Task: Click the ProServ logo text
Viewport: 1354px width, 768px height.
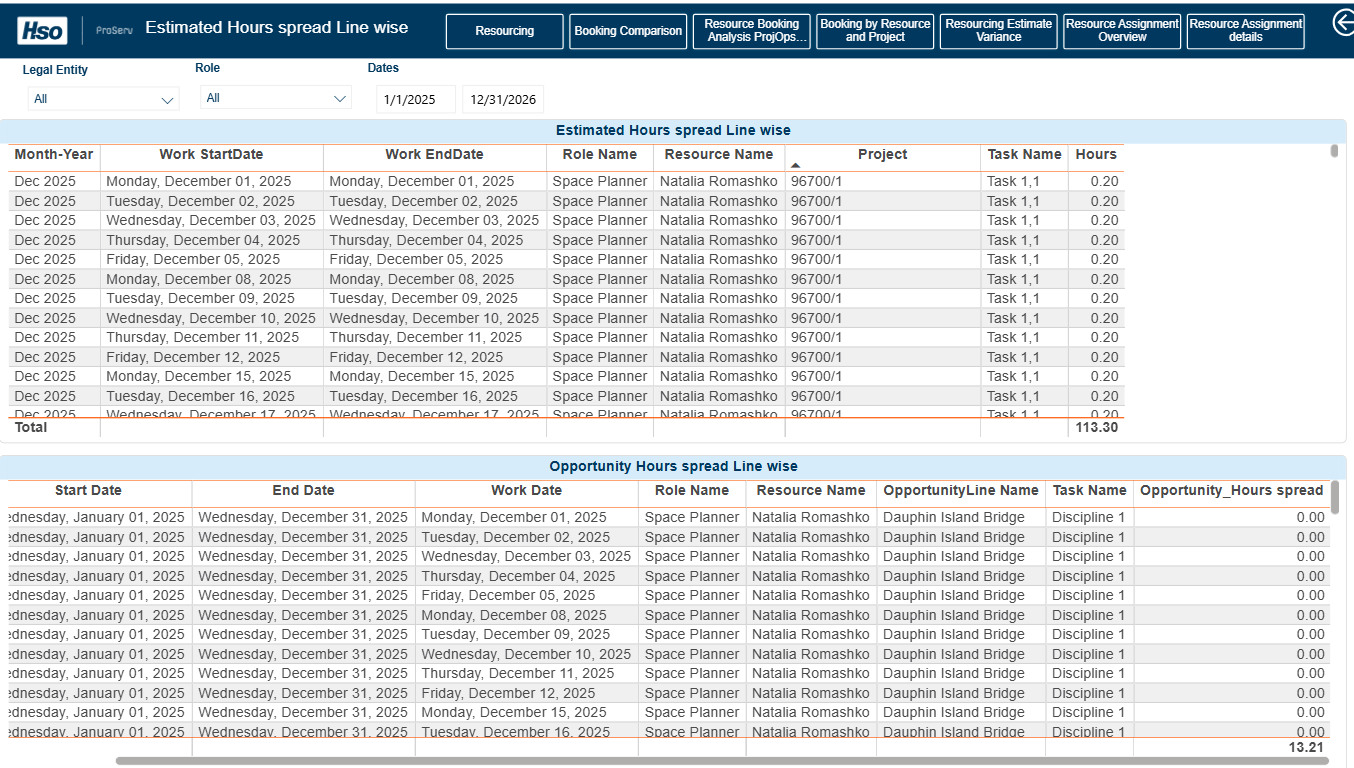Action: pyautogui.click(x=114, y=30)
